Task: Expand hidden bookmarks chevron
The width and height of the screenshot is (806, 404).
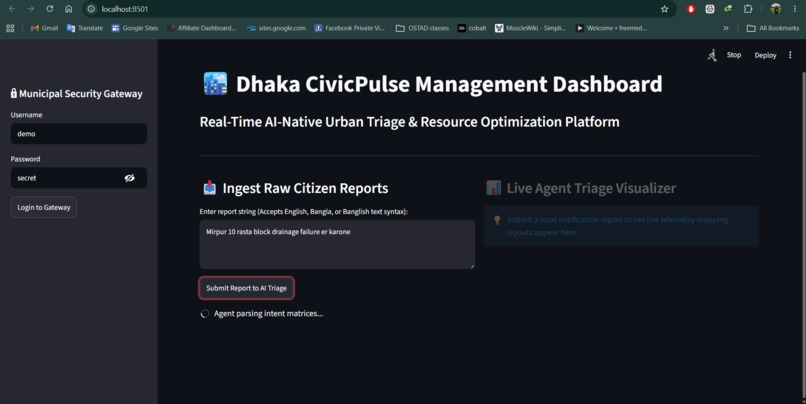Action: (x=726, y=28)
